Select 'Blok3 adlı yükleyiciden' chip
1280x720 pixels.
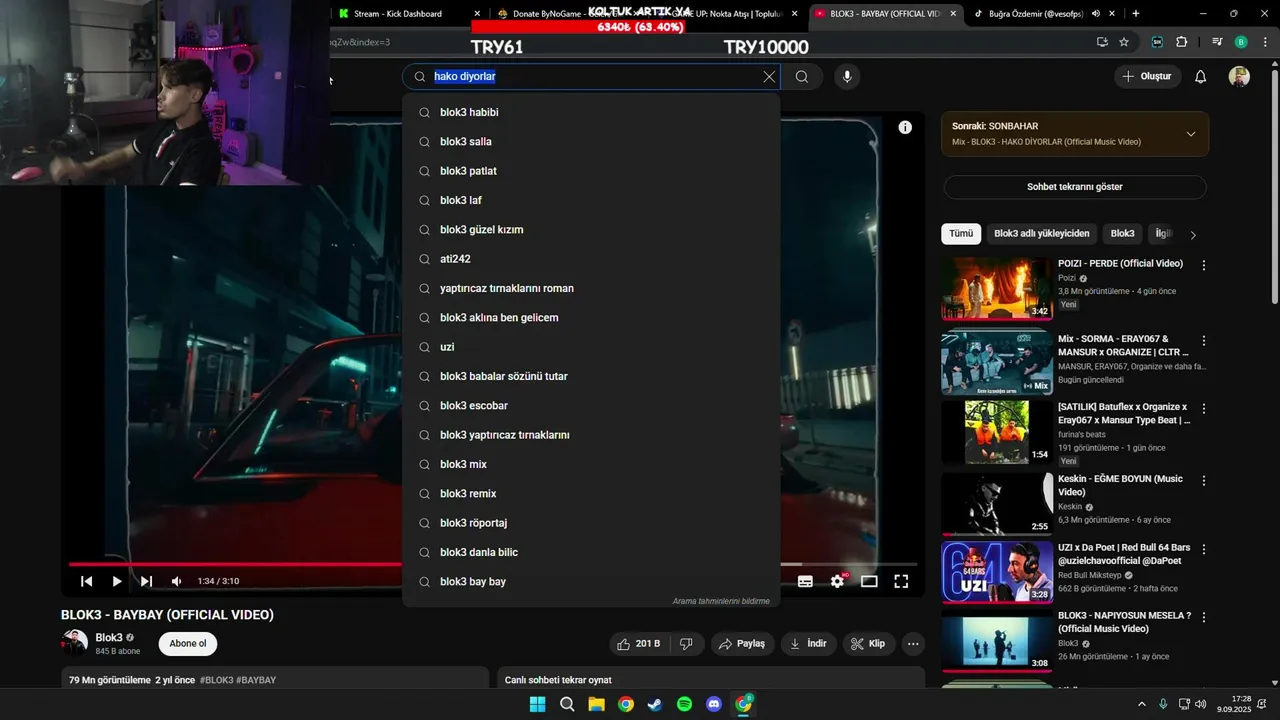click(x=1042, y=234)
